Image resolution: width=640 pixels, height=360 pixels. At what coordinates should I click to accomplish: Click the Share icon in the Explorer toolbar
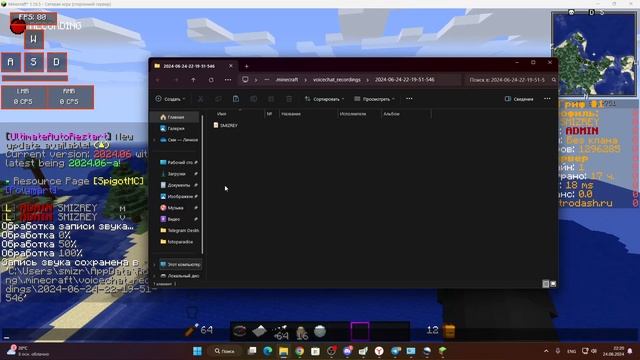click(x=271, y=99)
